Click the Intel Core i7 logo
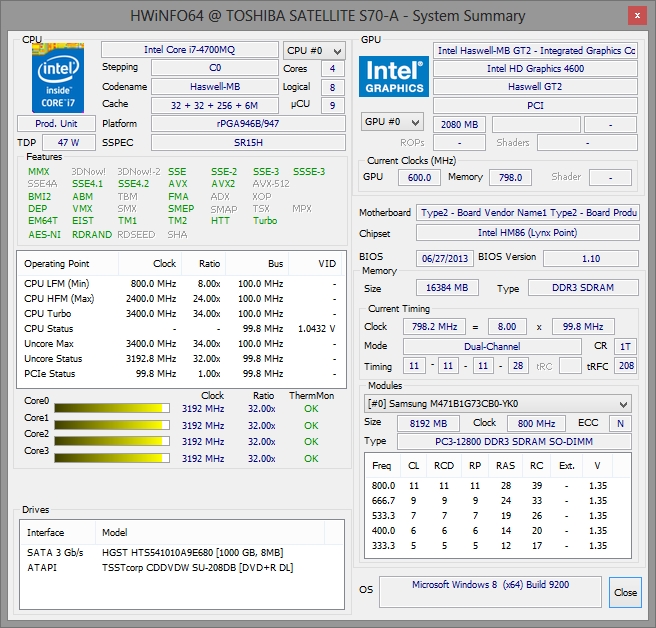This screenshot has height=628, width=656. (58, 78)
